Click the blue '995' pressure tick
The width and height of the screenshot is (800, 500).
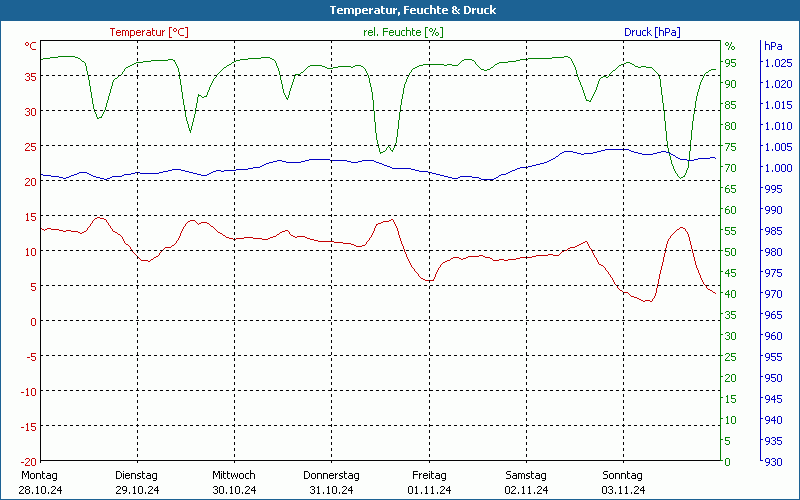(773, 189)
